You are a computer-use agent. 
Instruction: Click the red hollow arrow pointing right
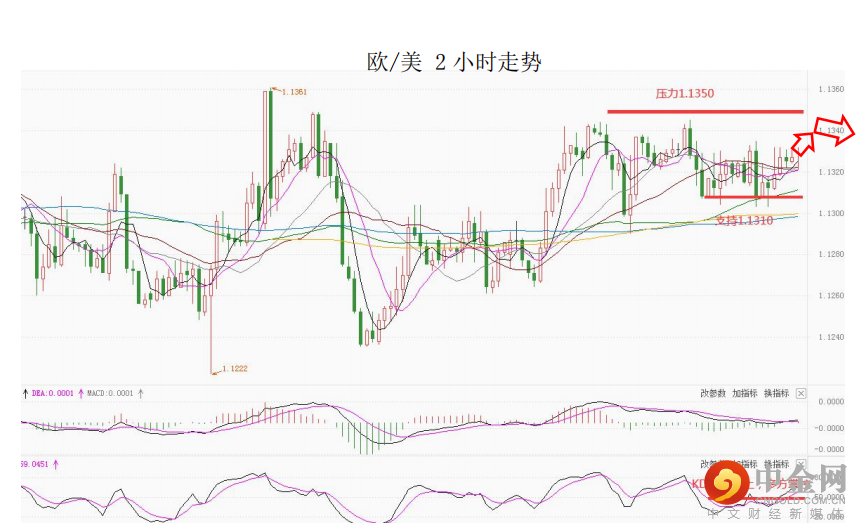tap(835, 131)
